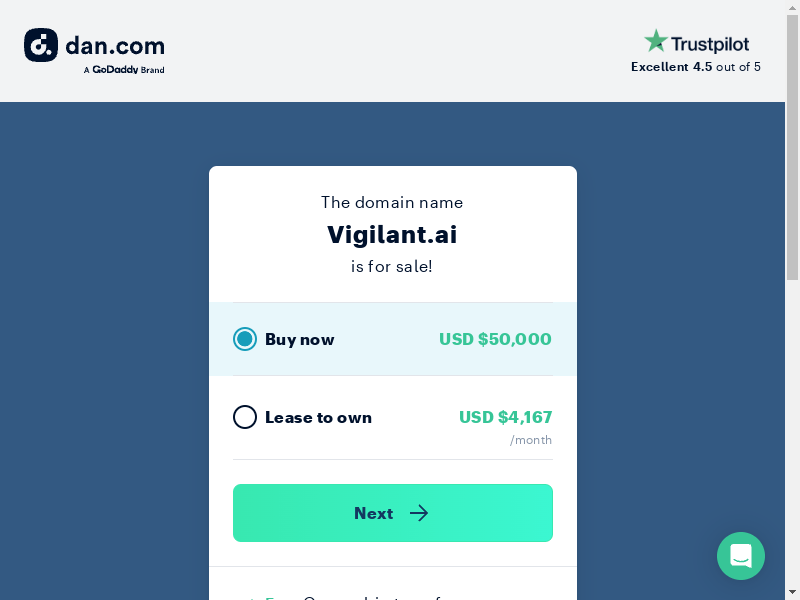This screenshot has width=800, height=600.
Task: Click the dan.com logo icon
Action: click(x=41, y=45)
